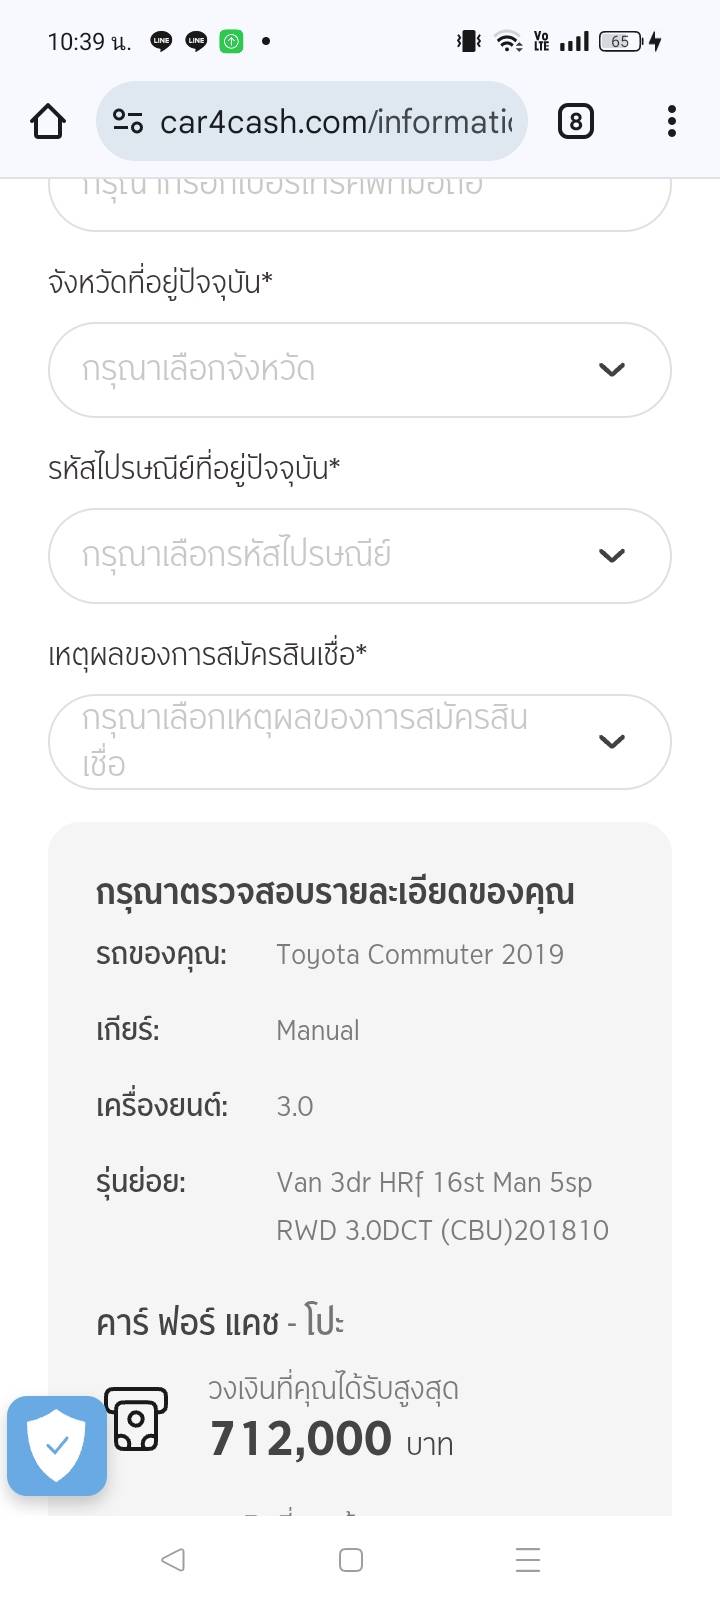Expand loan application reason dropdown chevron

[x=611, y=742]
